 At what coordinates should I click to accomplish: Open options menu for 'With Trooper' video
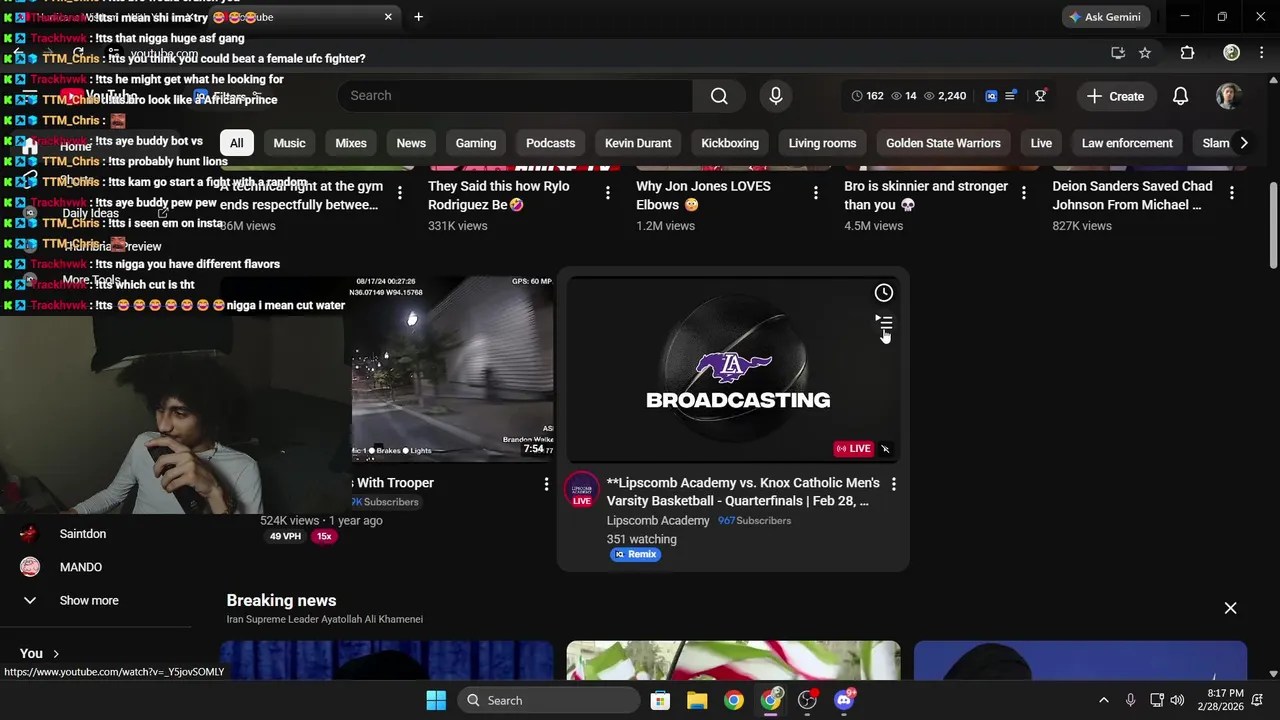click(546, 484)
